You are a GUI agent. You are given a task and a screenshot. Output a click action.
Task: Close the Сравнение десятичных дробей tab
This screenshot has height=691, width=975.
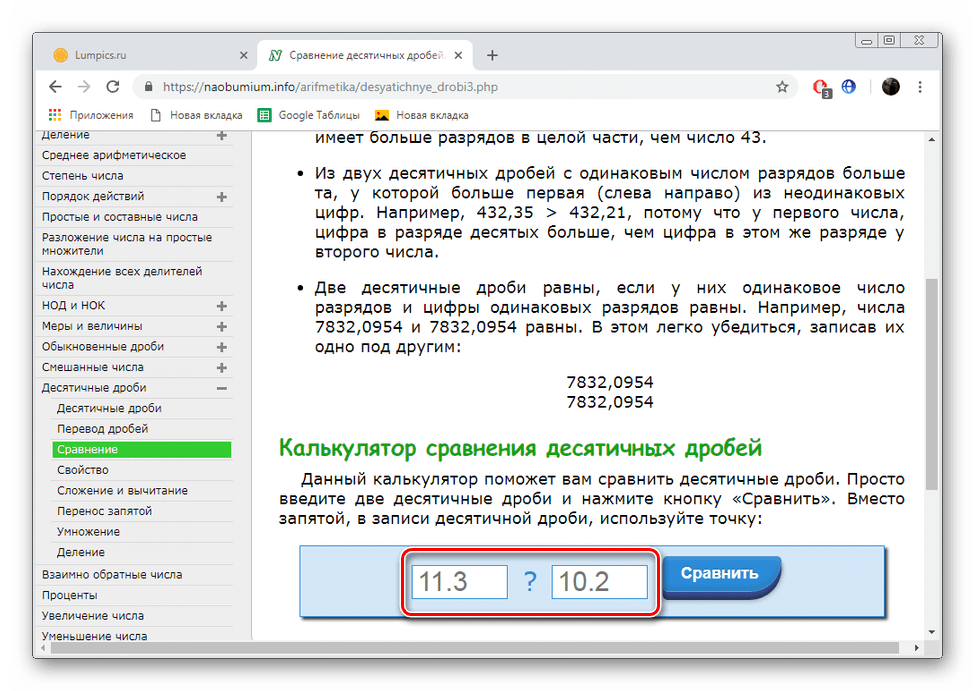click(x=458, y=55)
